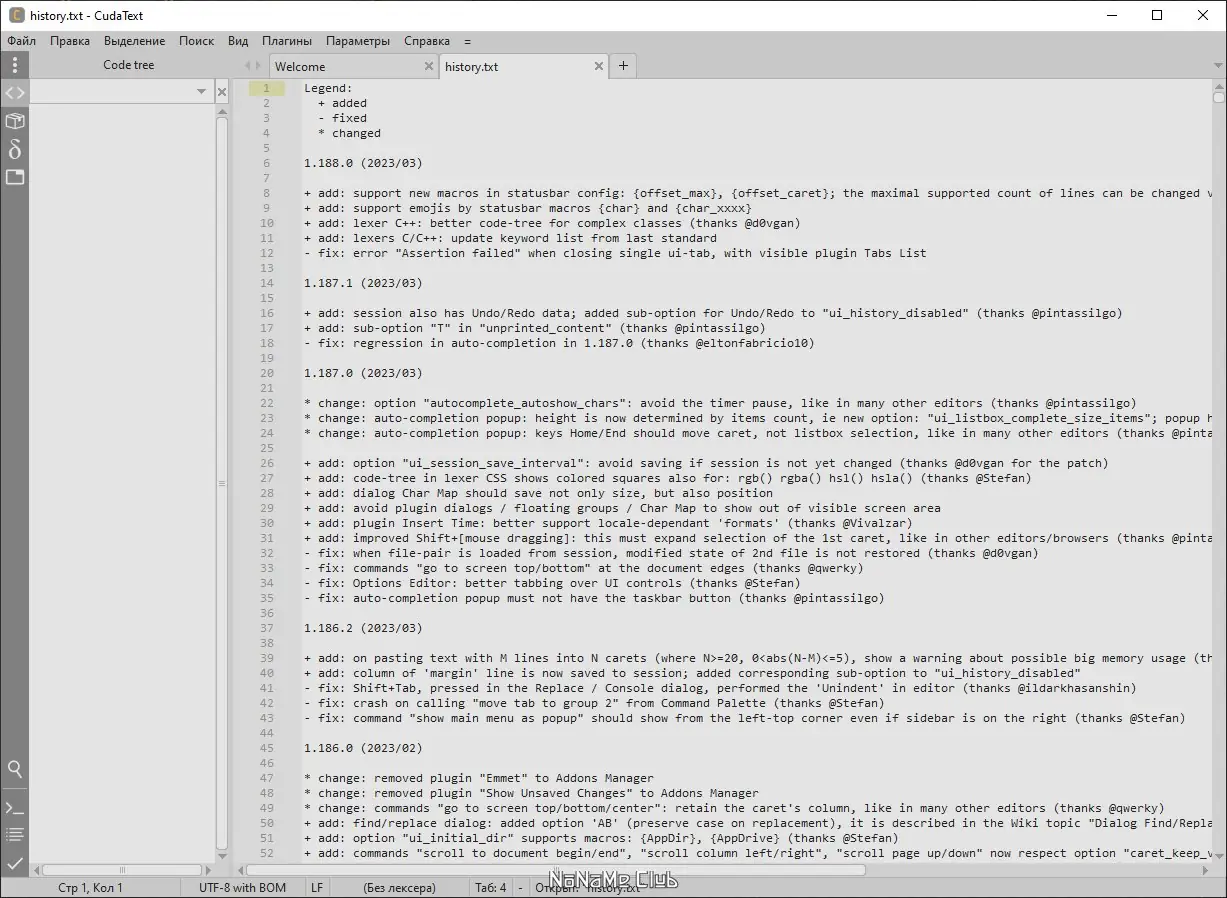Click the '- fixed' legend line

click(342, 118)
